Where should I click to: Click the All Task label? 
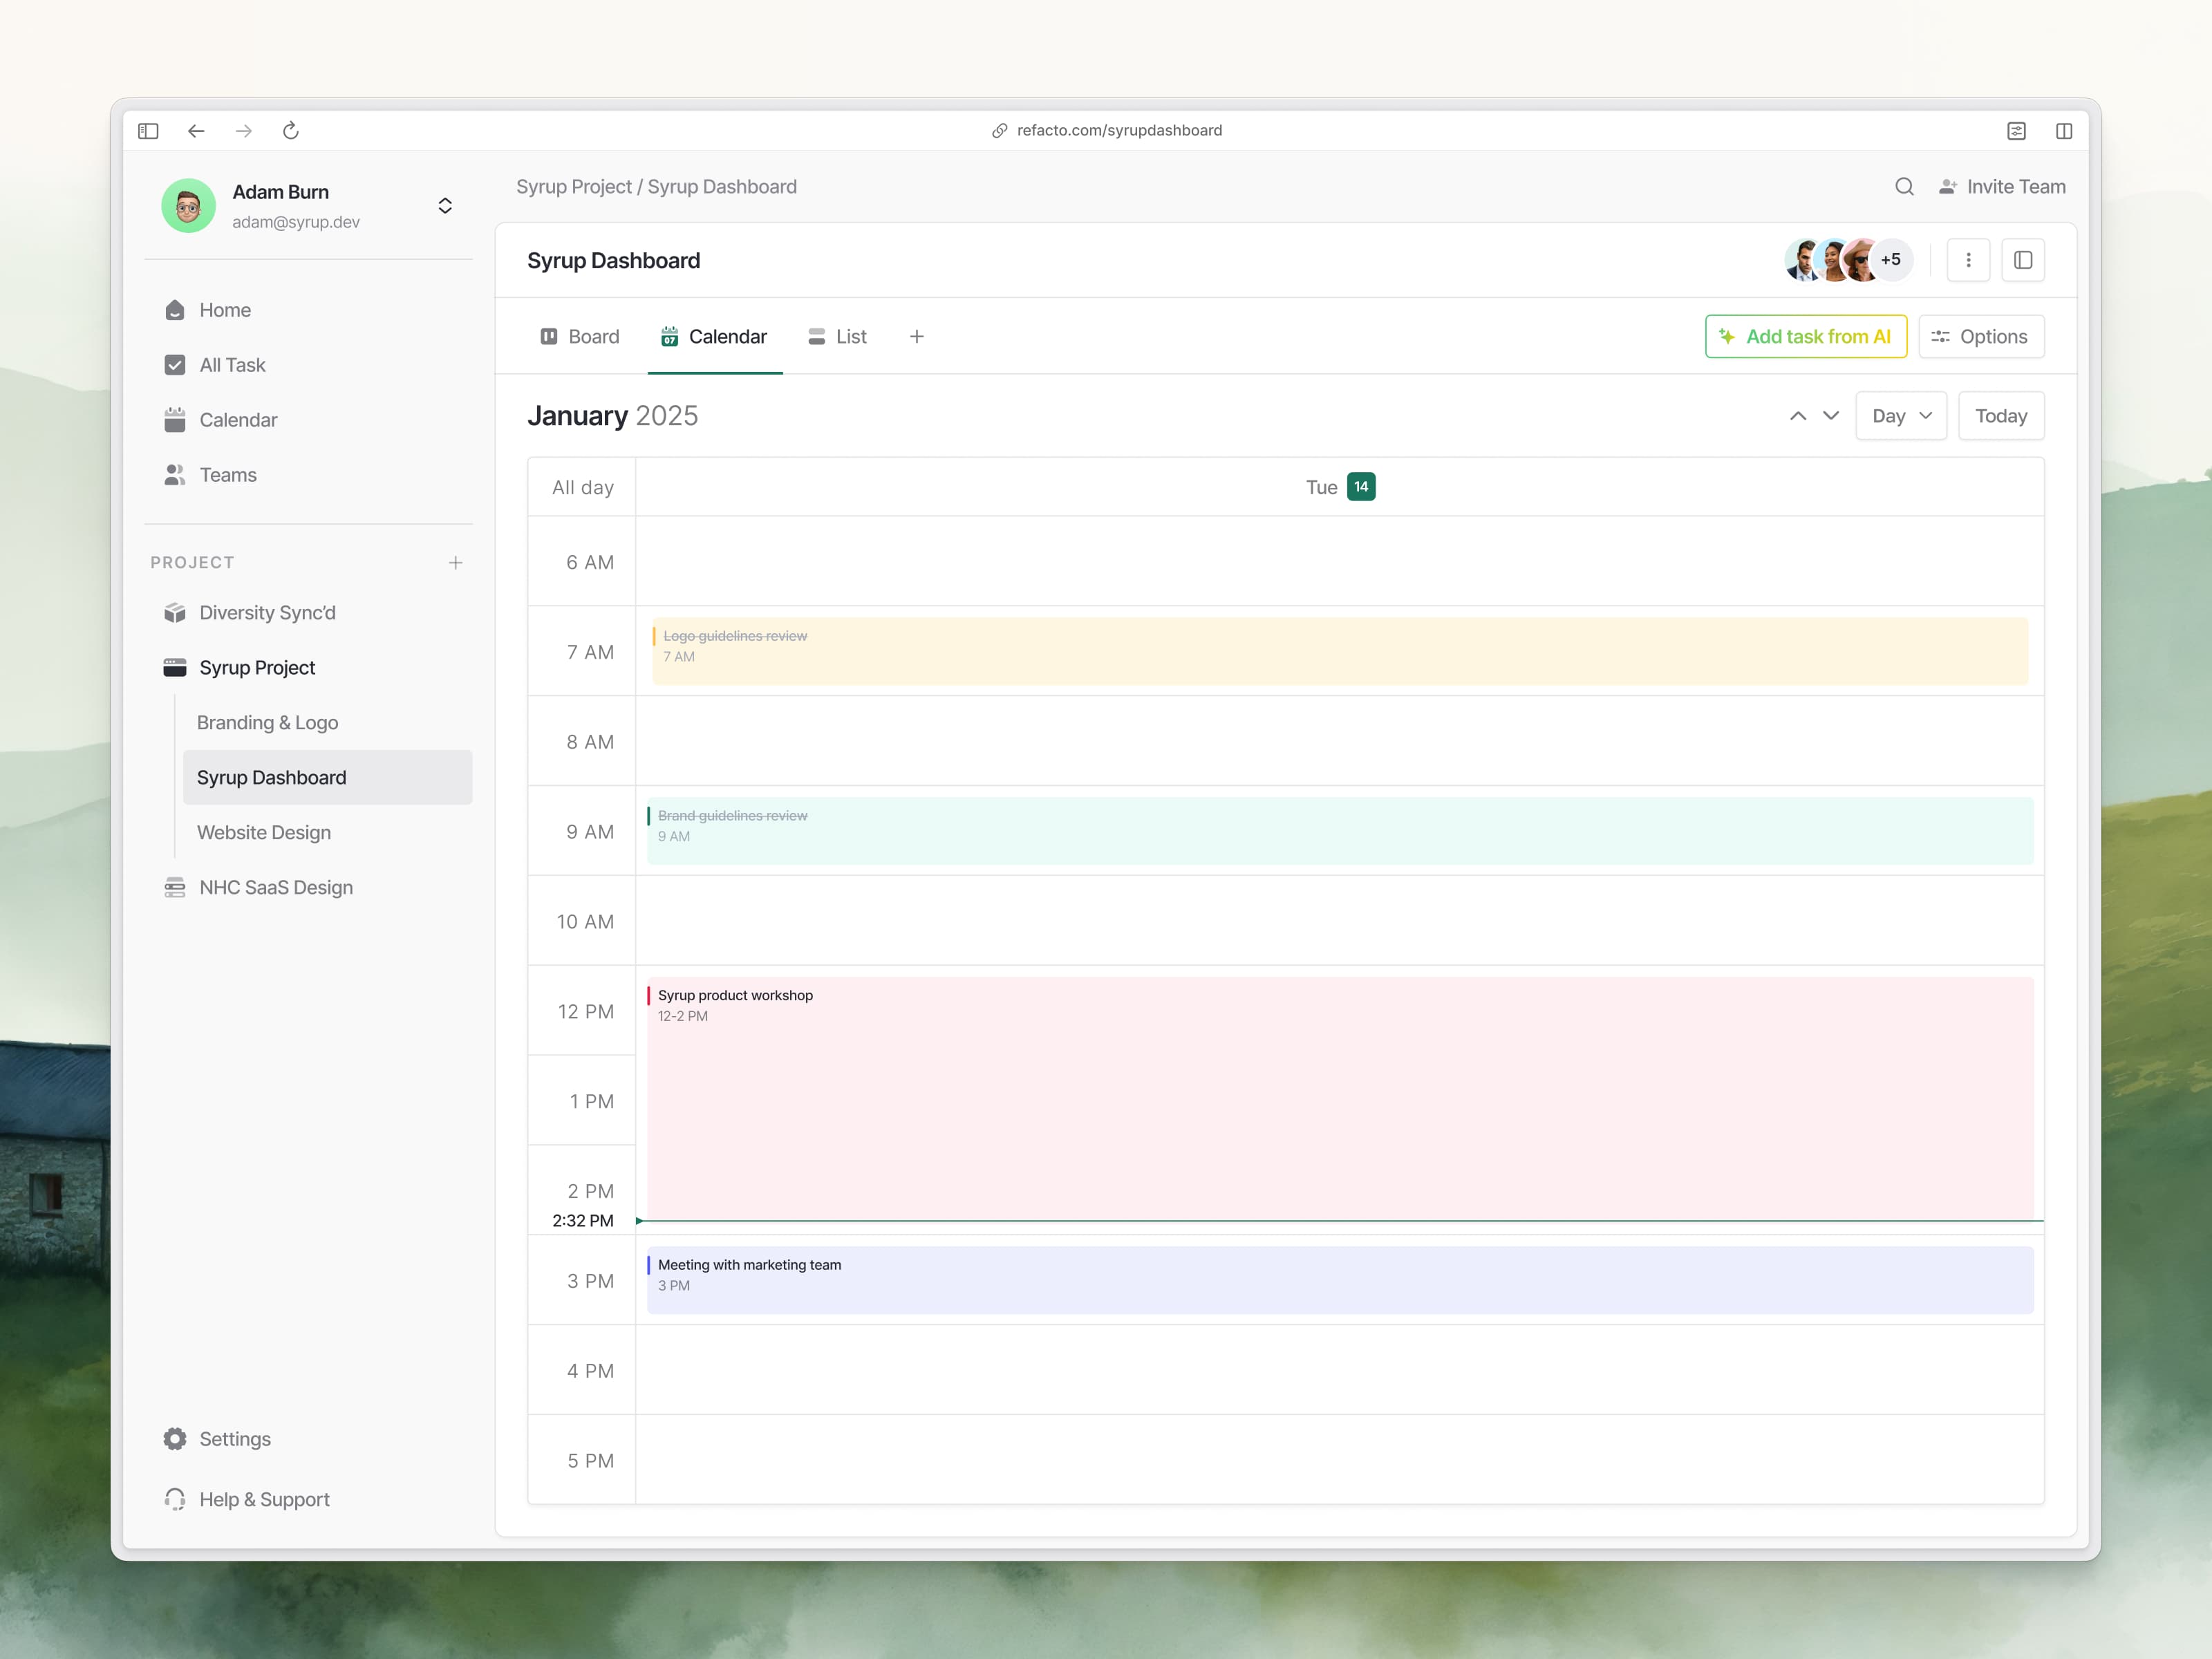[232, 365]
